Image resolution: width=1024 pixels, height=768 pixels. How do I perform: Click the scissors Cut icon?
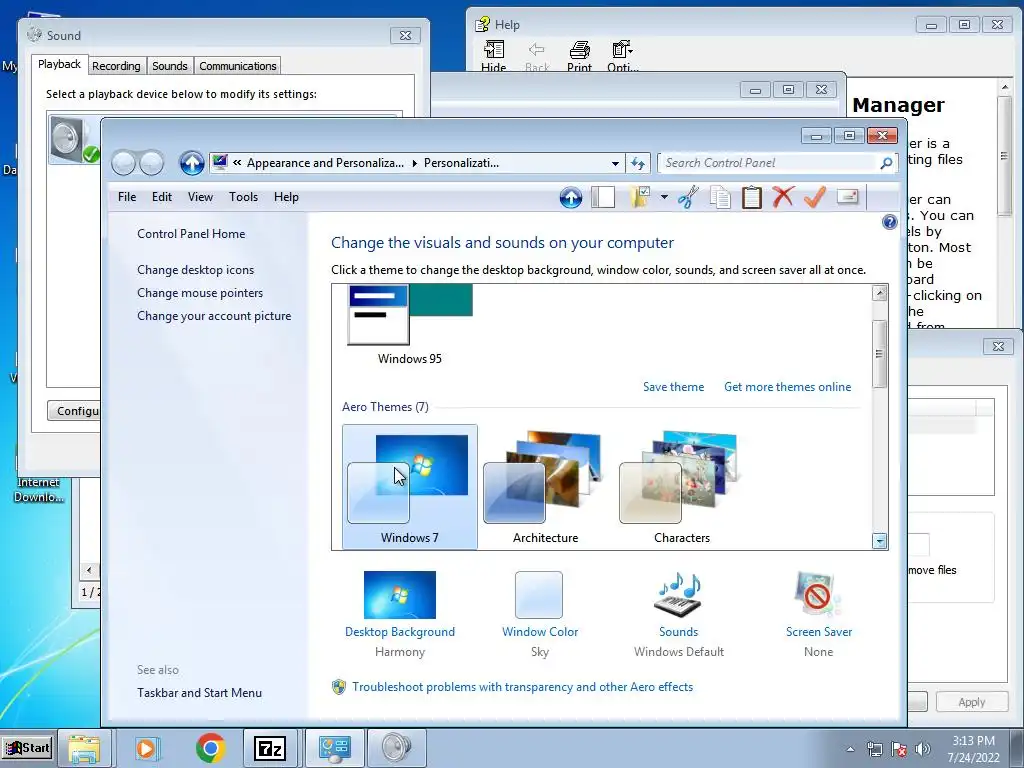[688, 197]
